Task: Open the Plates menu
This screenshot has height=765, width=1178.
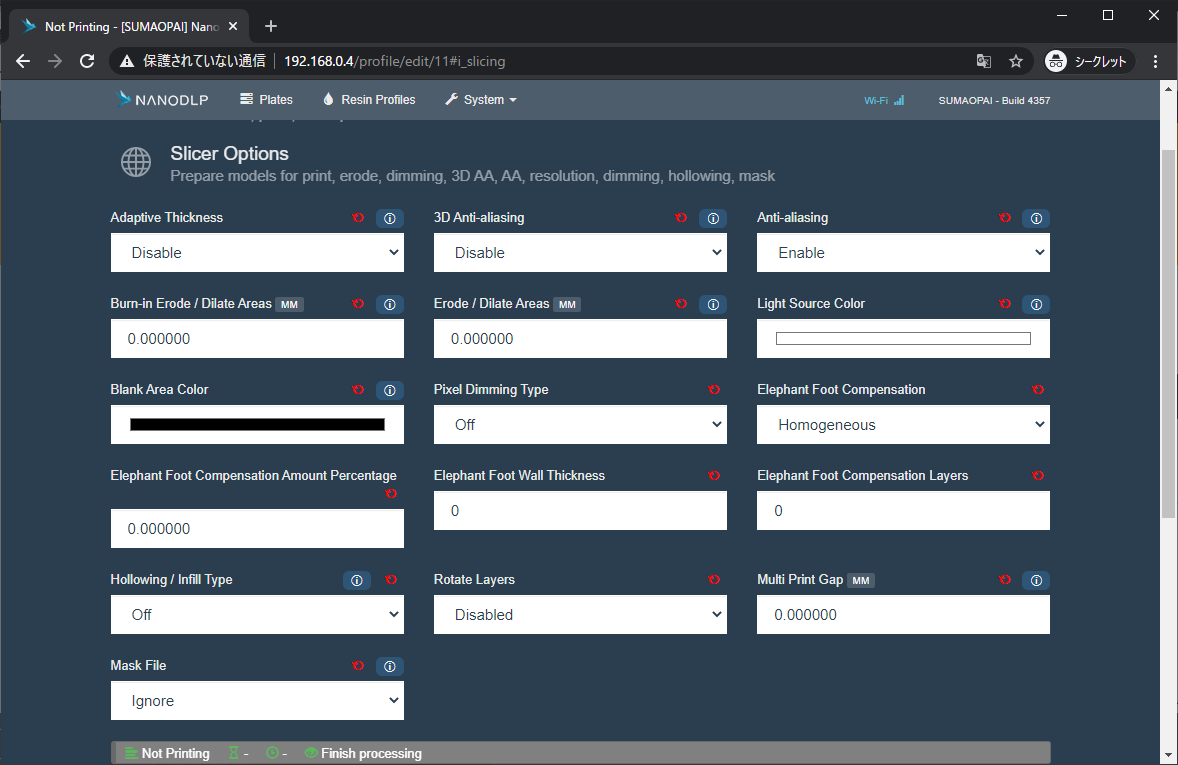Action: (x=266, y=99)
